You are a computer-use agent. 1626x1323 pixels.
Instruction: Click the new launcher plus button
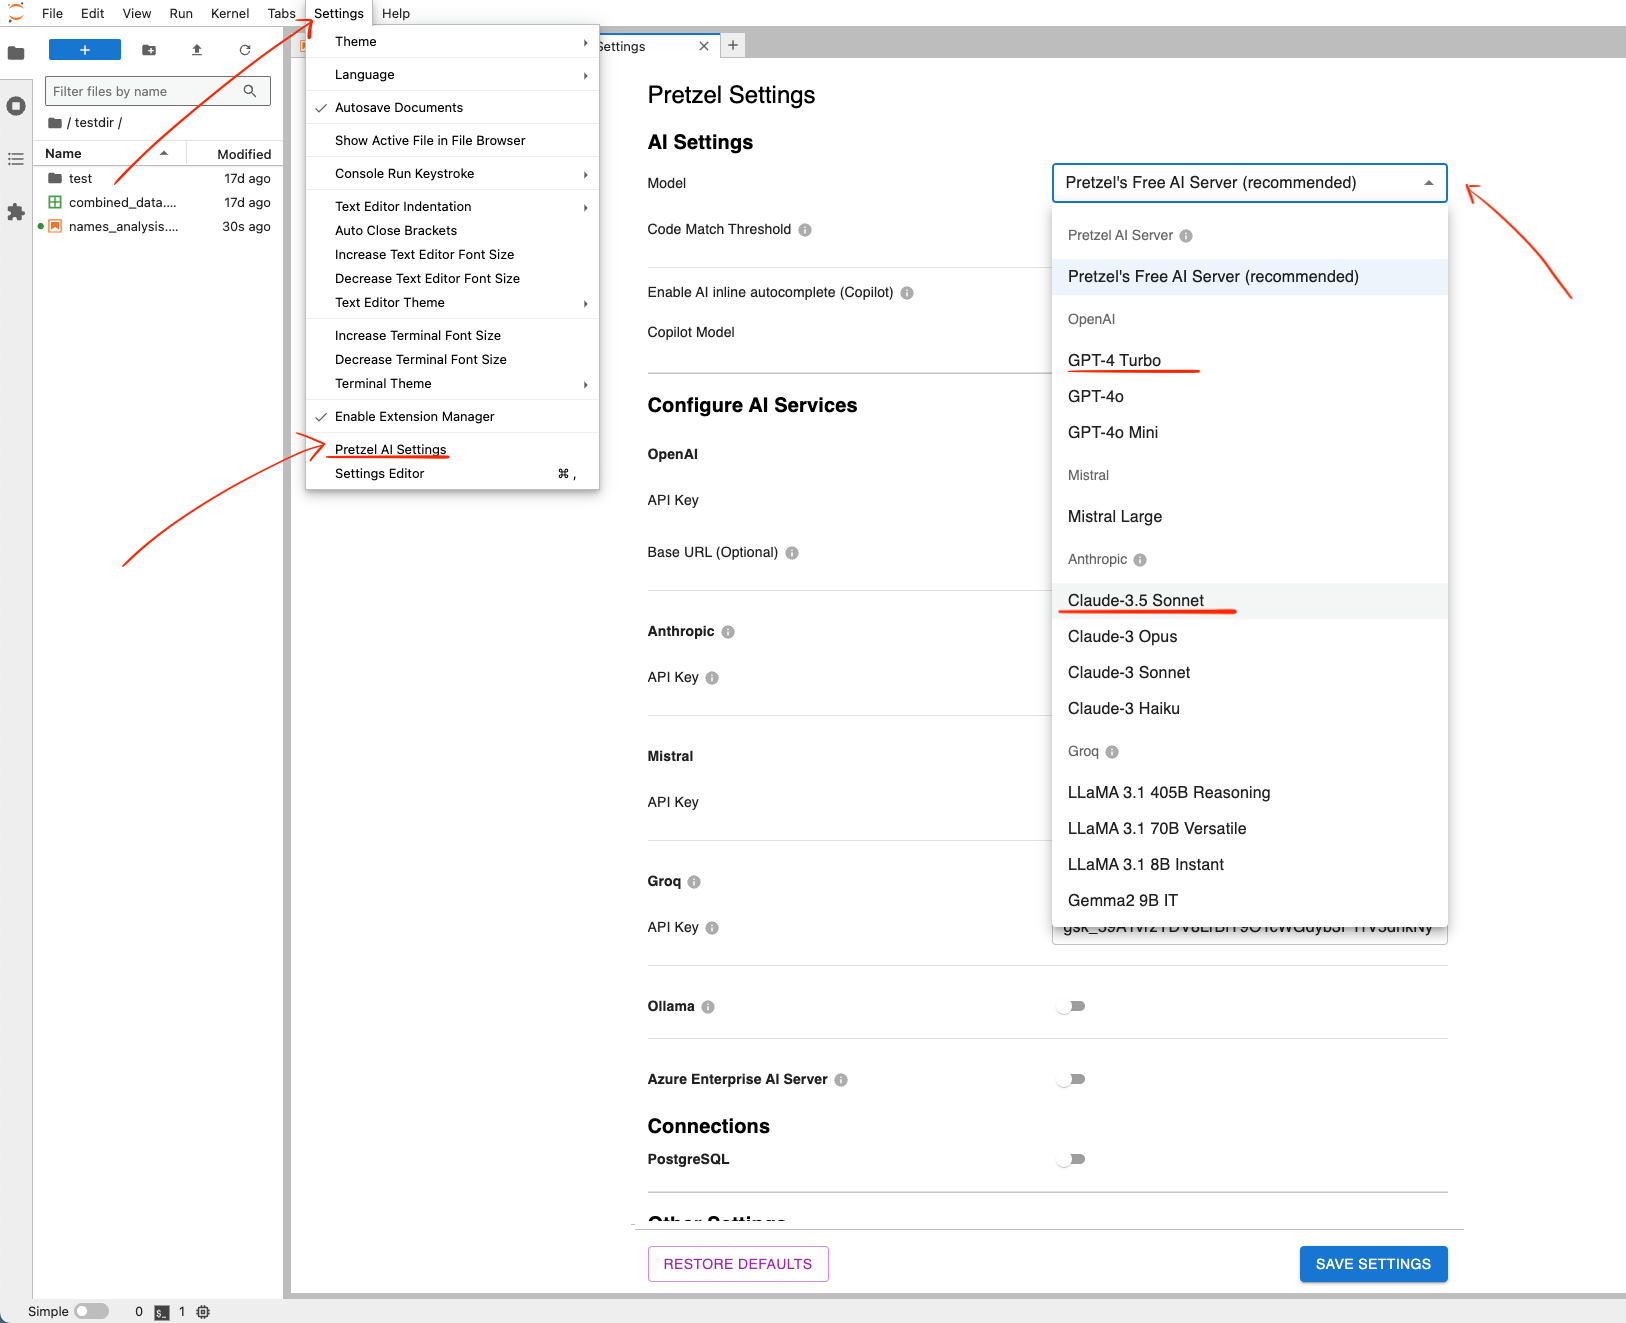pos(85,50)
